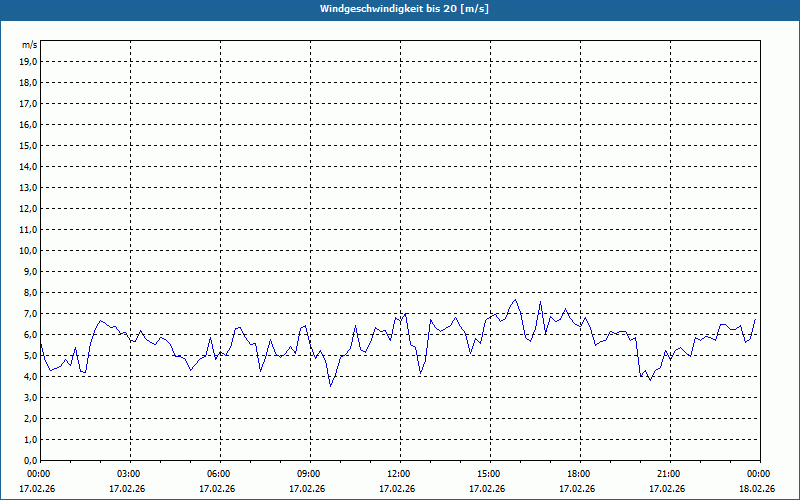Image resolution: width=800 pixels, height=500 pixels.
Task: Click the m/s unit label
Action: (29, 45)
